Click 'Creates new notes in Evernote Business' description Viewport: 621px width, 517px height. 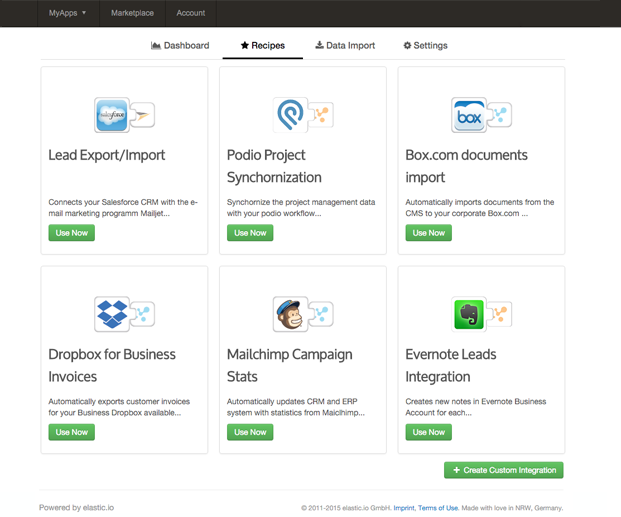coord(476,407)
